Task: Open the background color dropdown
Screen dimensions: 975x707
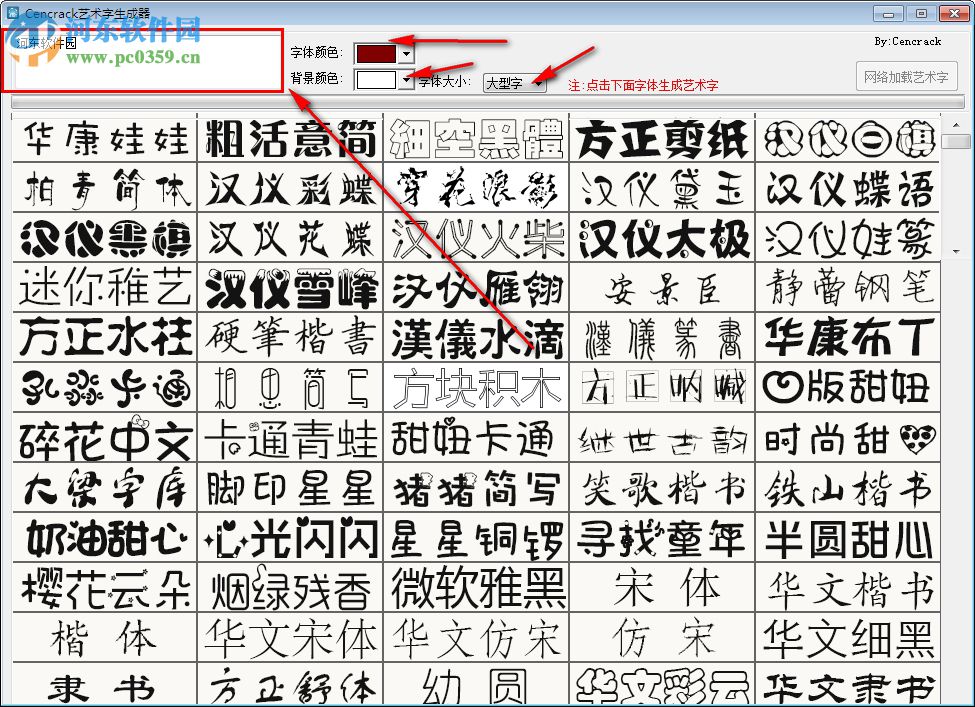Action: [404, 82]
